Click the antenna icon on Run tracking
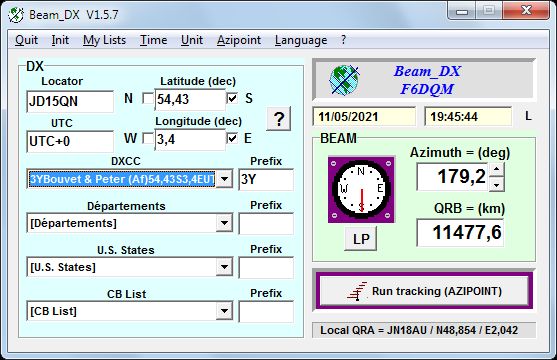 pyautogui.click(x=357, y=291)
